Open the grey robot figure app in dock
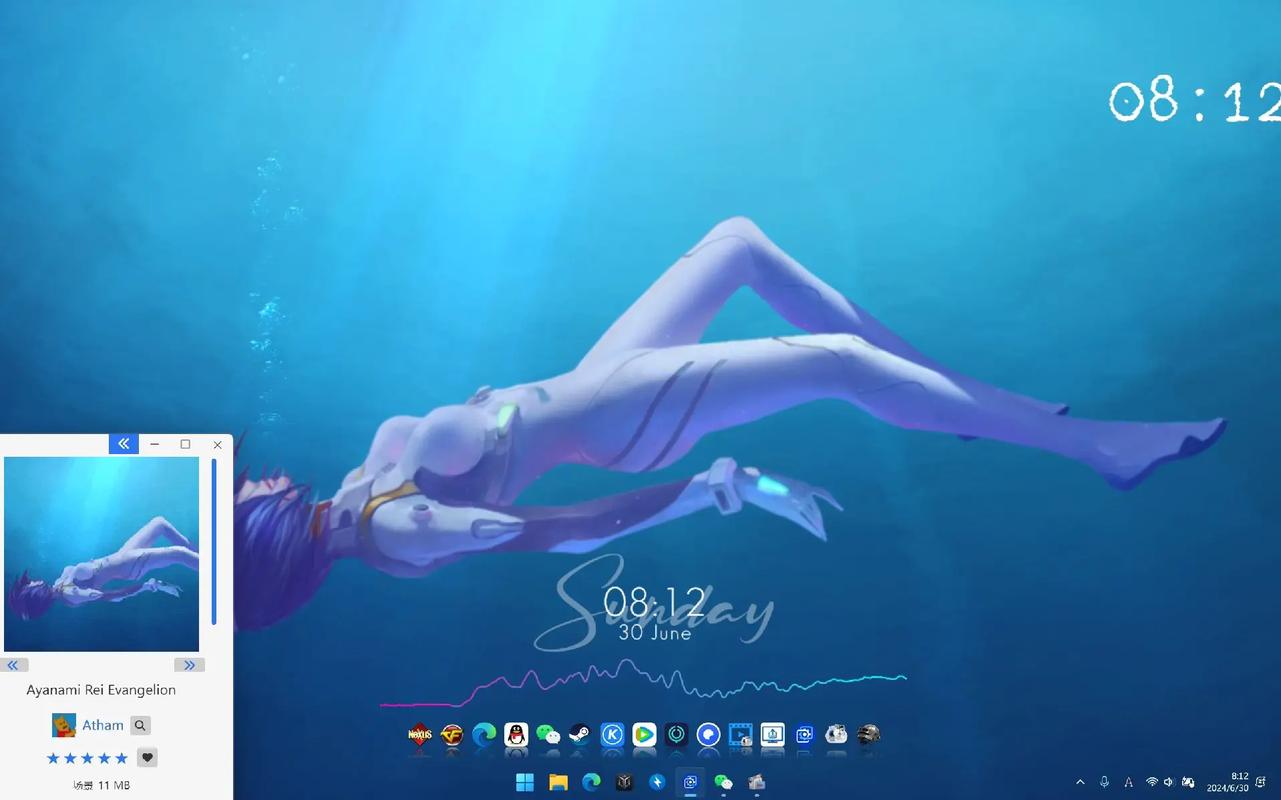1281x800 pixels. coord(836,735)
